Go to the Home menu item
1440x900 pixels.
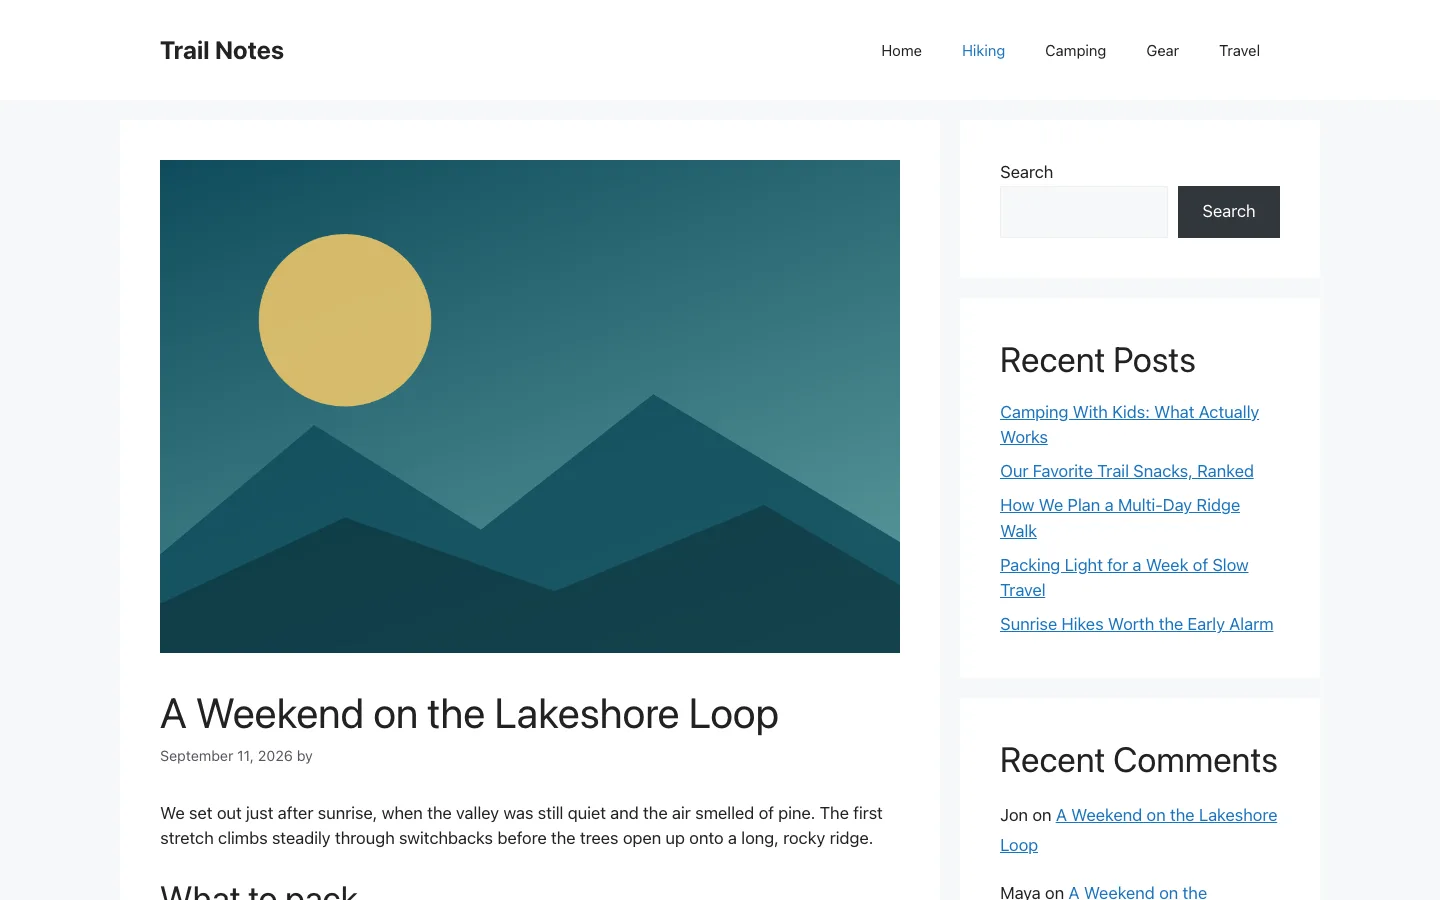(901, 51)
